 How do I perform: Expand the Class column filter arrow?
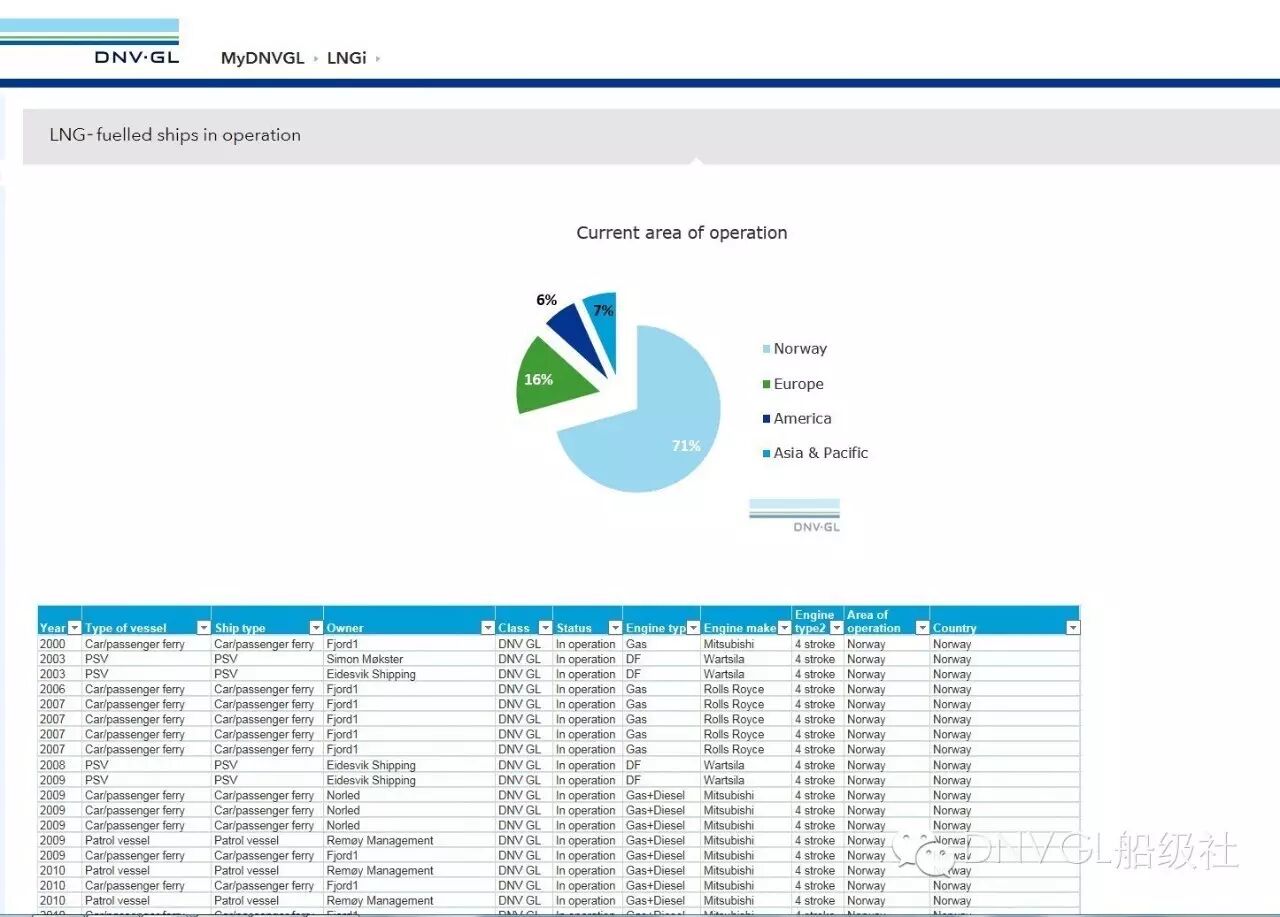point(545,628)
